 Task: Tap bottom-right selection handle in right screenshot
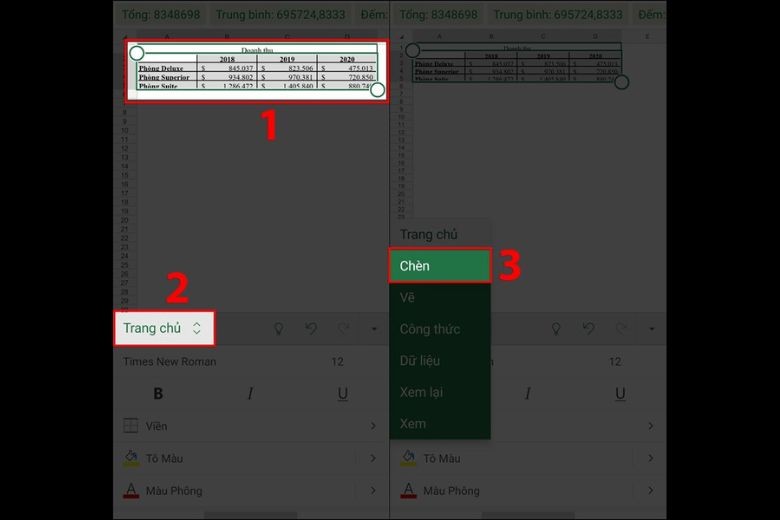coord(621,82)
